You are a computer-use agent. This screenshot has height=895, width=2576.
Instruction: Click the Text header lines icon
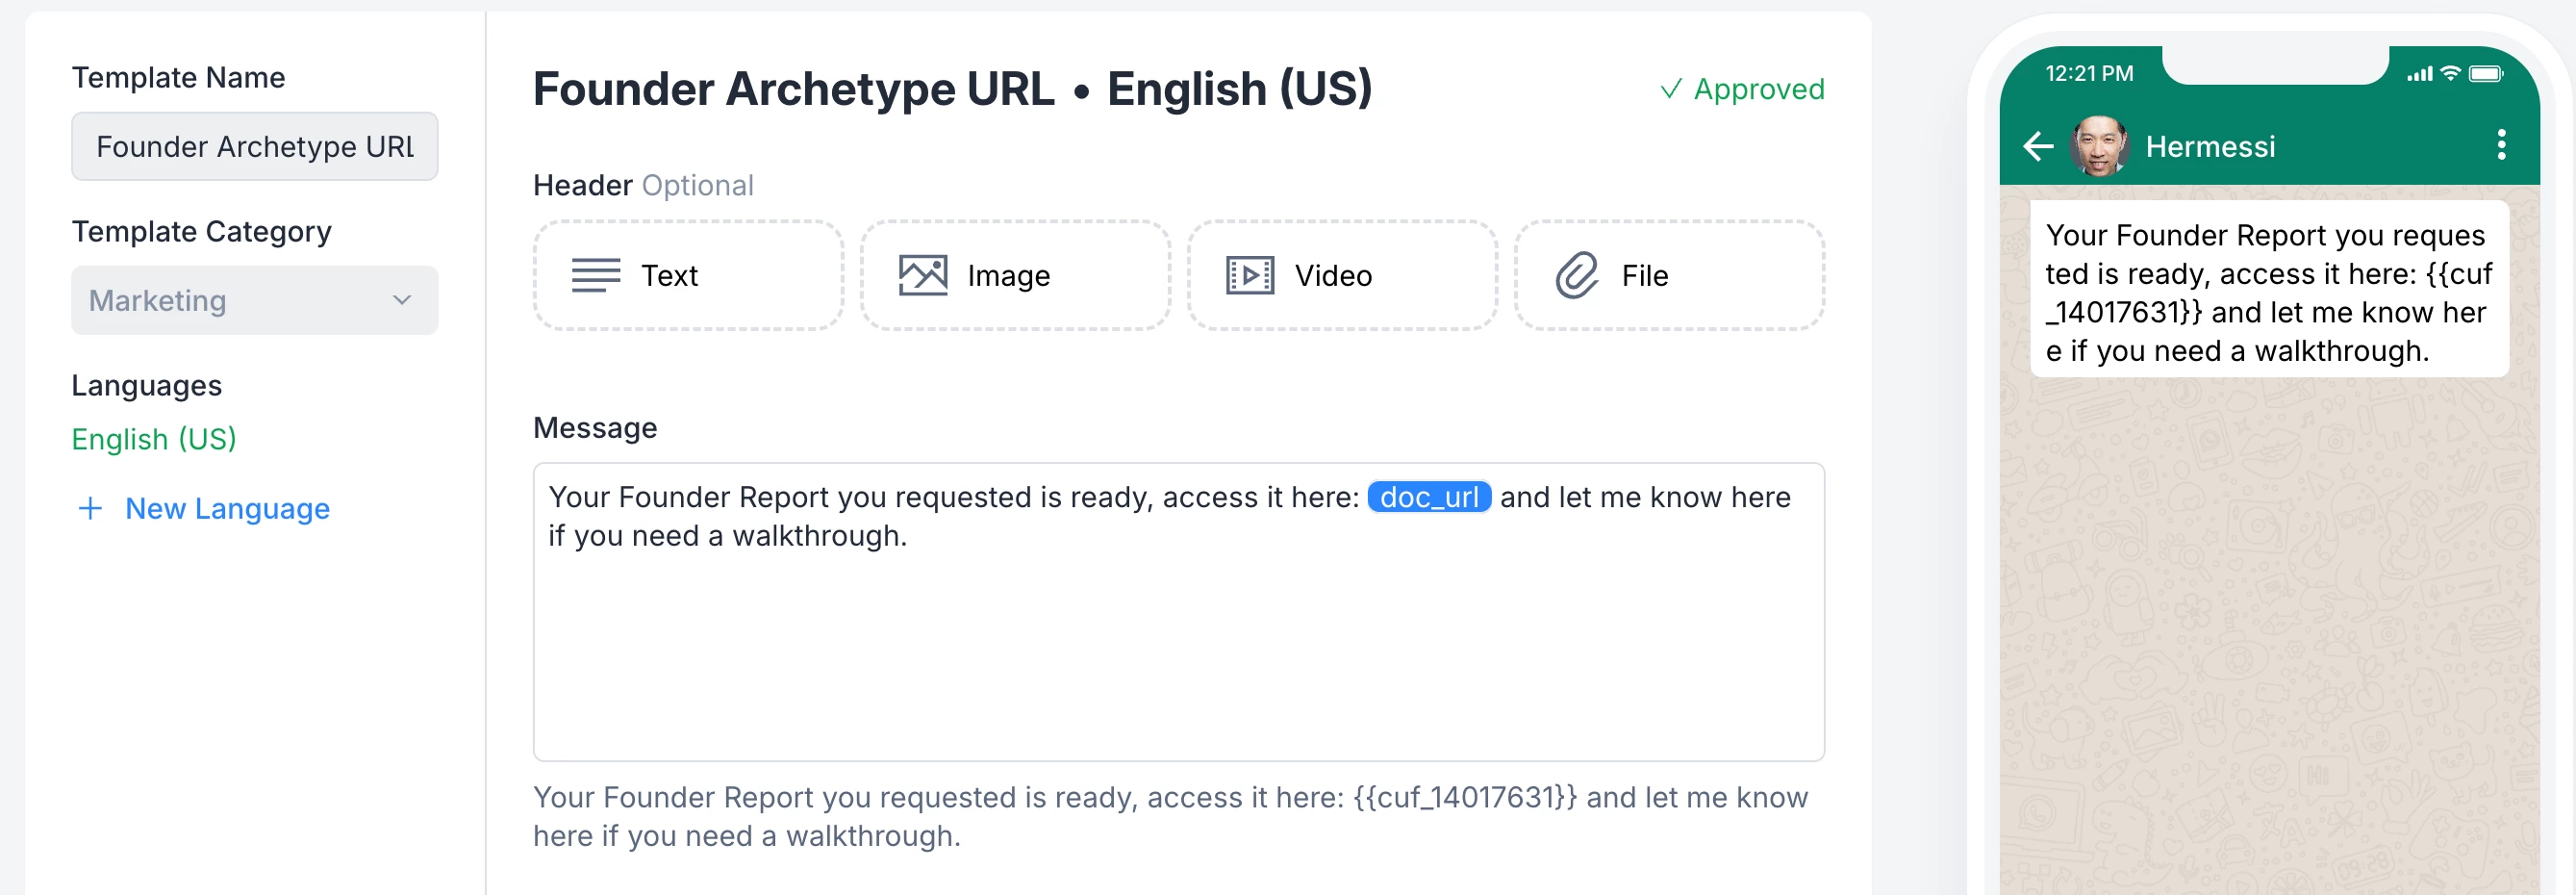(x=595, y=275)
